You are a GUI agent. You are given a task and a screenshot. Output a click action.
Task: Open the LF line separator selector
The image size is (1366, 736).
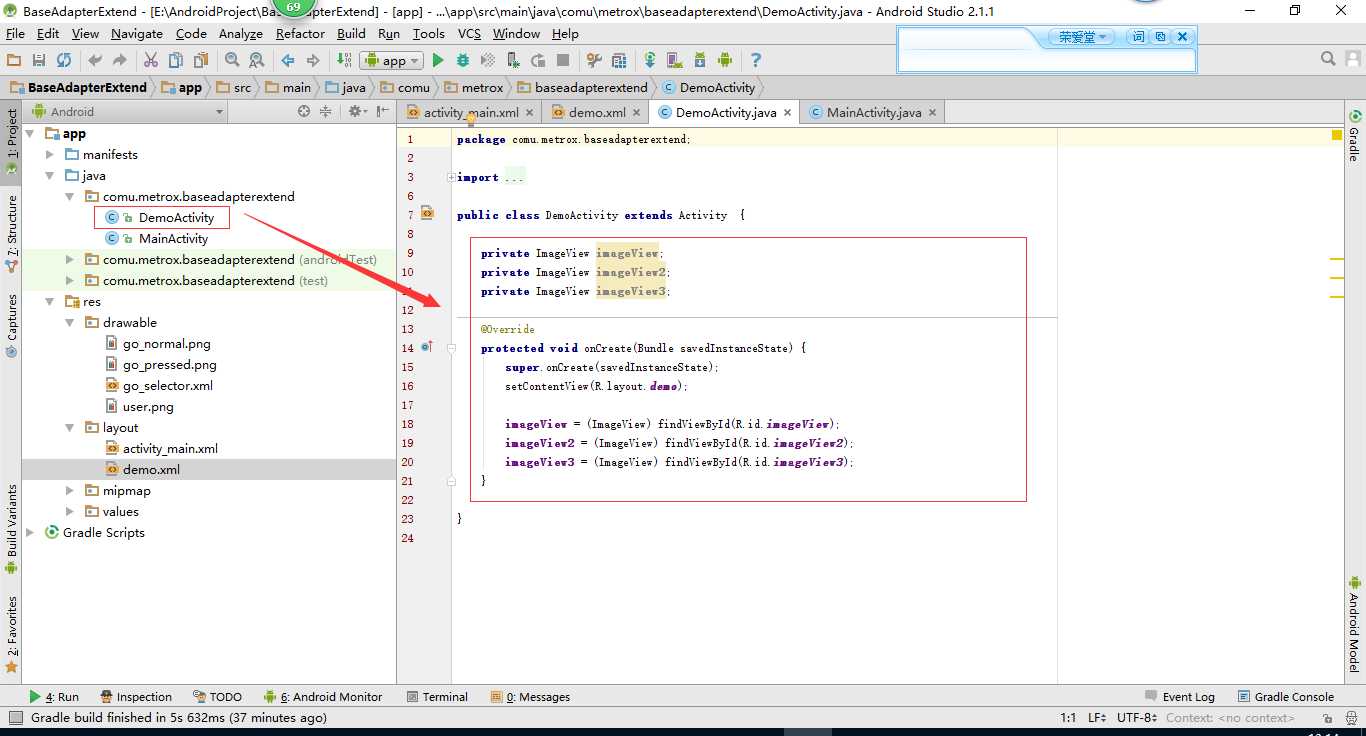coord(1097,717)
